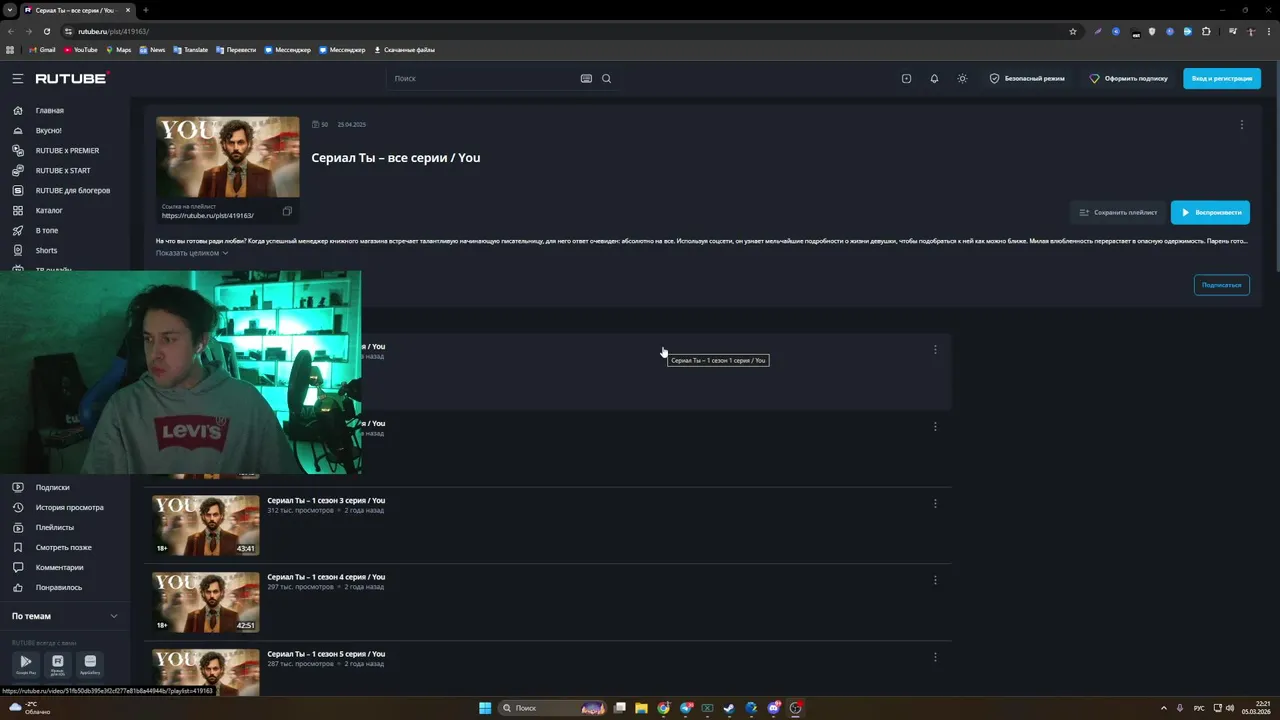Open Windows Start menu

coord(485,708)
